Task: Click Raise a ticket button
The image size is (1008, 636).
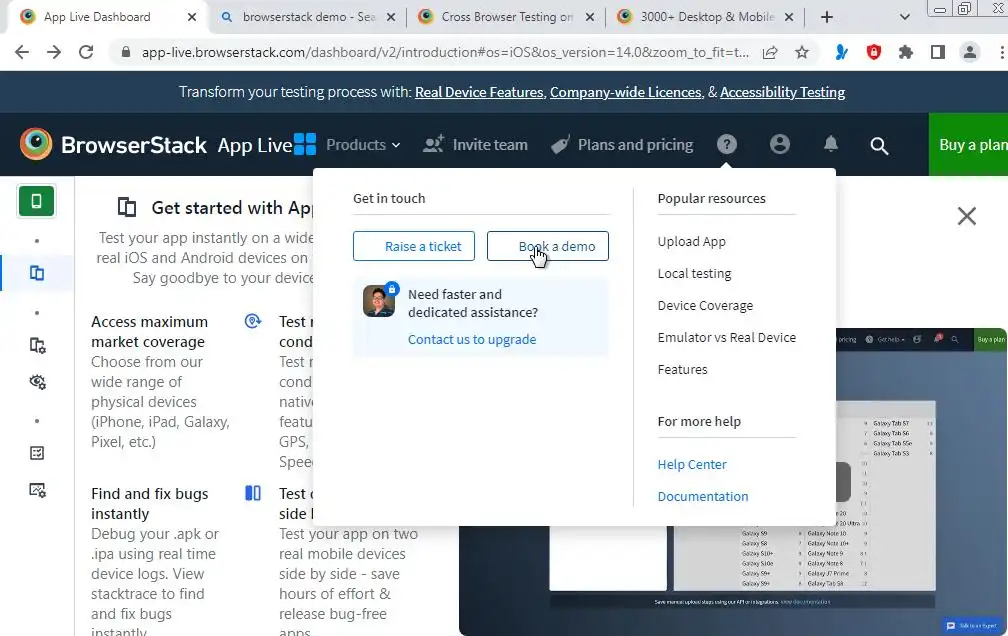Action: tap(414, 246)
